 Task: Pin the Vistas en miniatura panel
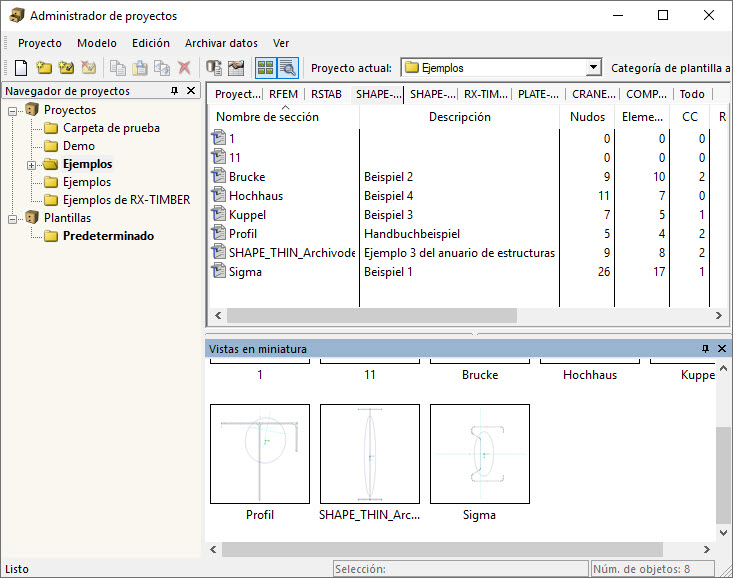[x=705, y=349]
